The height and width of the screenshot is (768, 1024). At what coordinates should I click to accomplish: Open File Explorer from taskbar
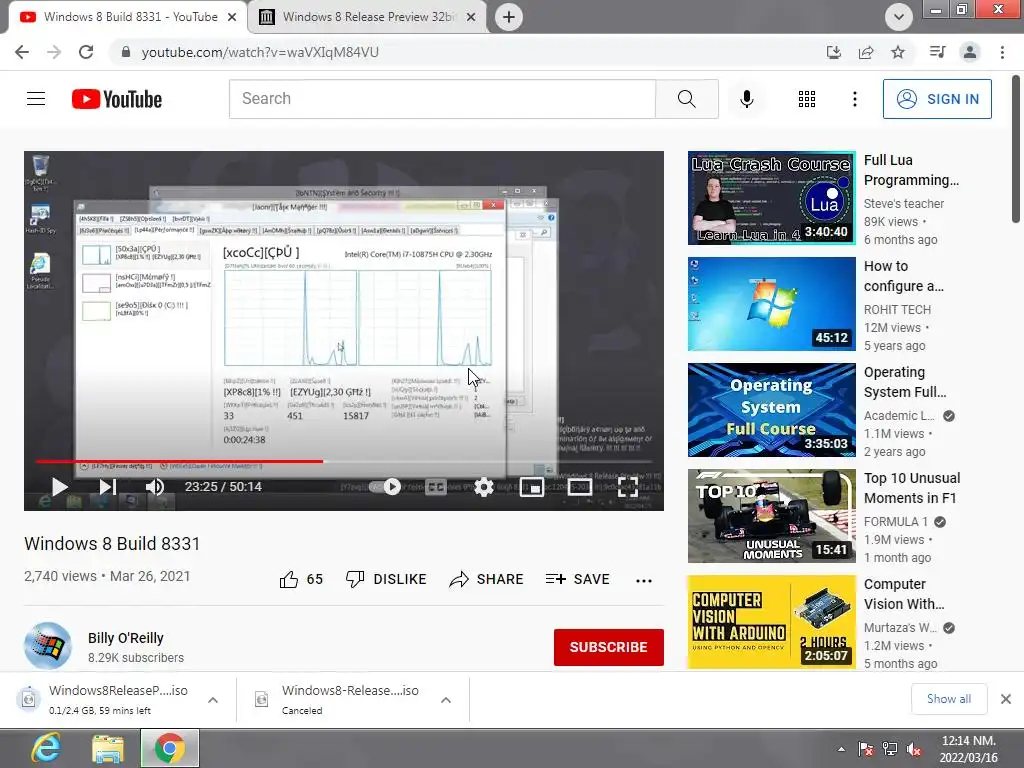(x=108, y=748)
